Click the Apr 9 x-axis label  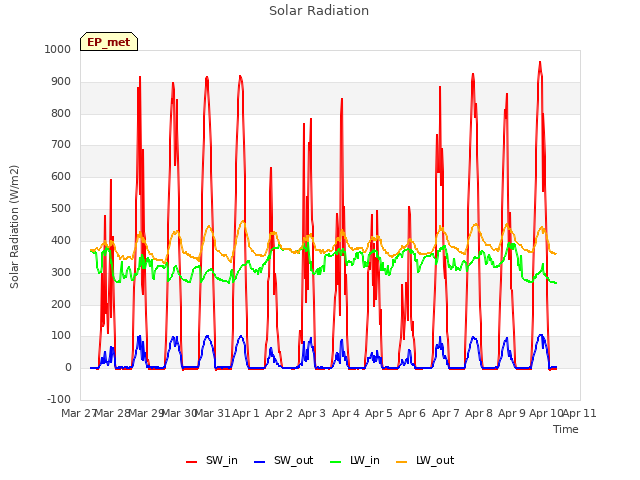pyautogui.click(x=512, y=413)
